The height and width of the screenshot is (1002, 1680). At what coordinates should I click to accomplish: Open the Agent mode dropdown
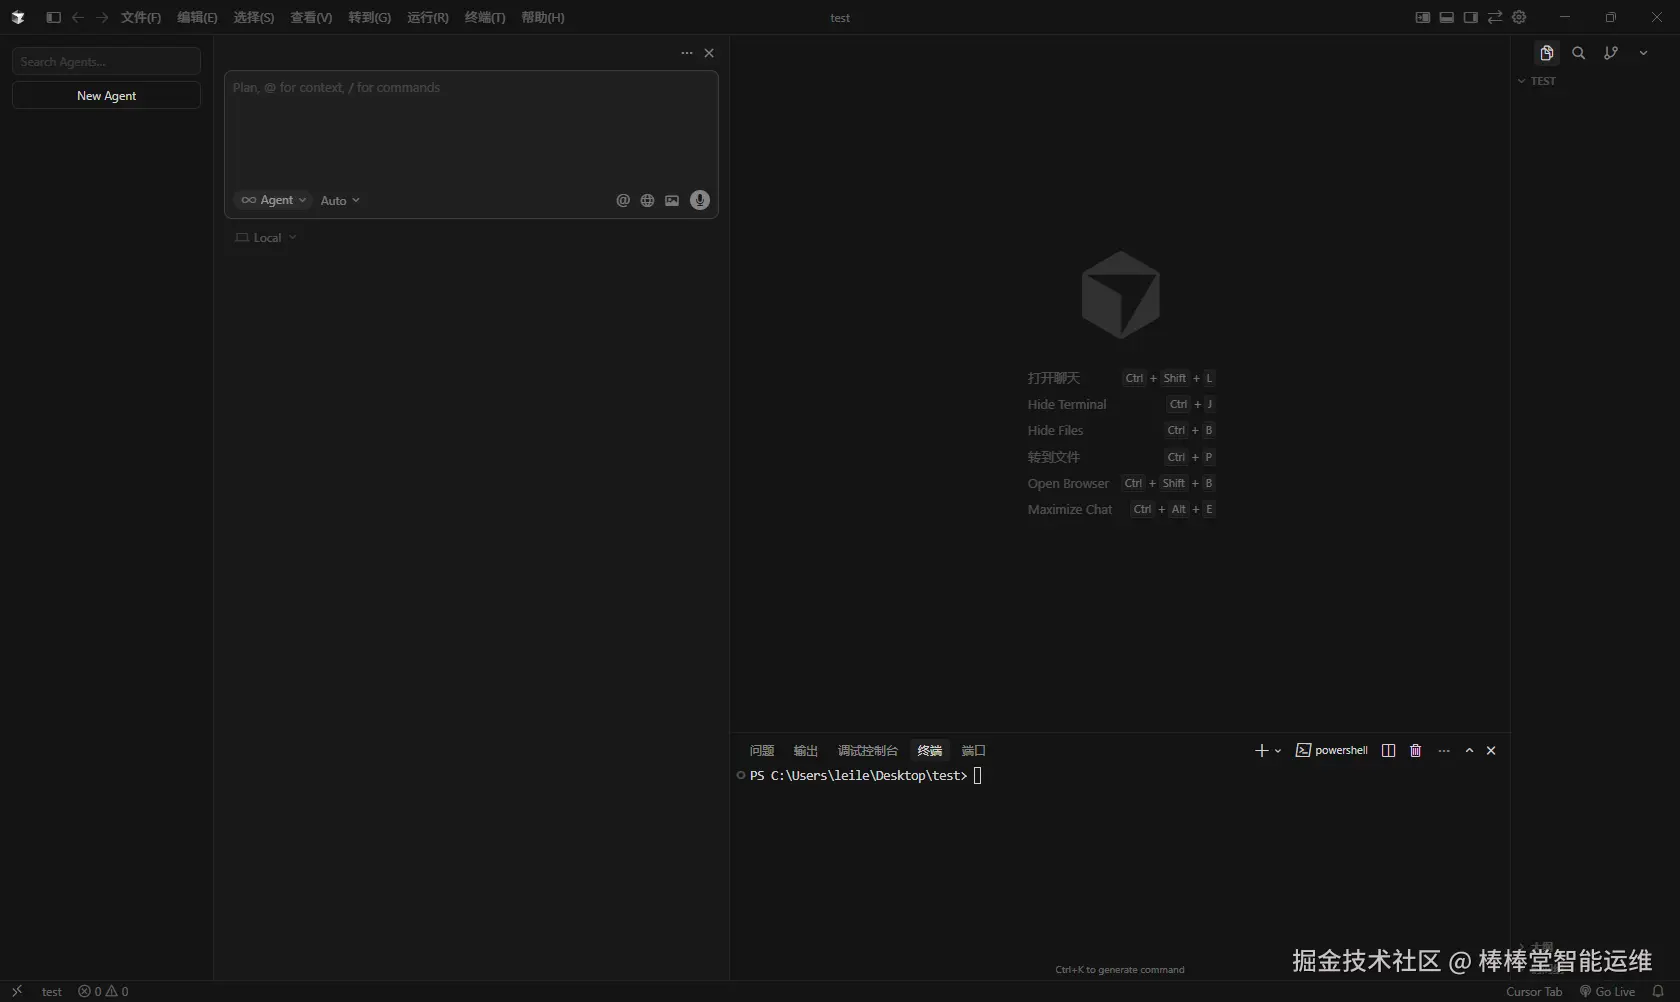[273, 200]
